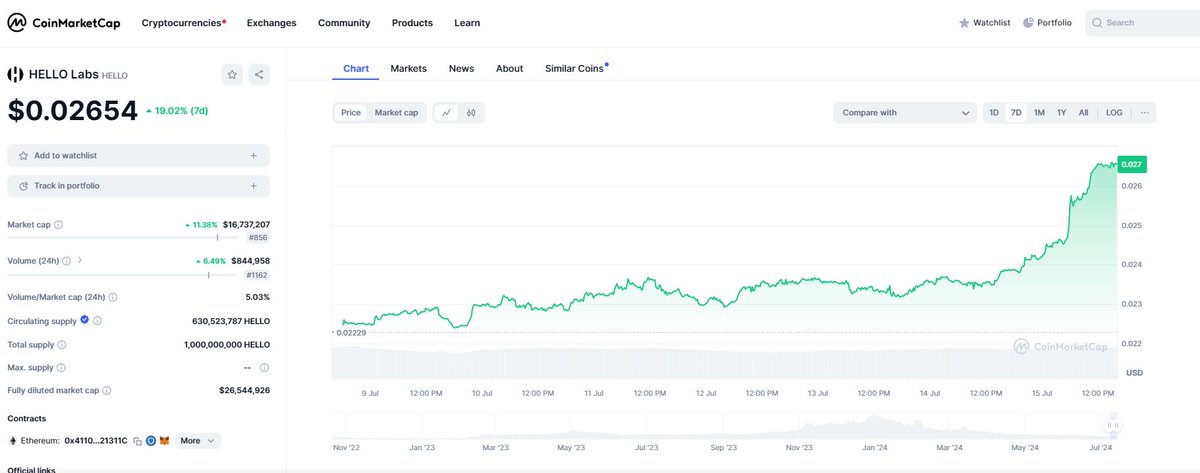Click the Volume rank slider bar
Screen dimensions: 1200x473
pos(120,274)
